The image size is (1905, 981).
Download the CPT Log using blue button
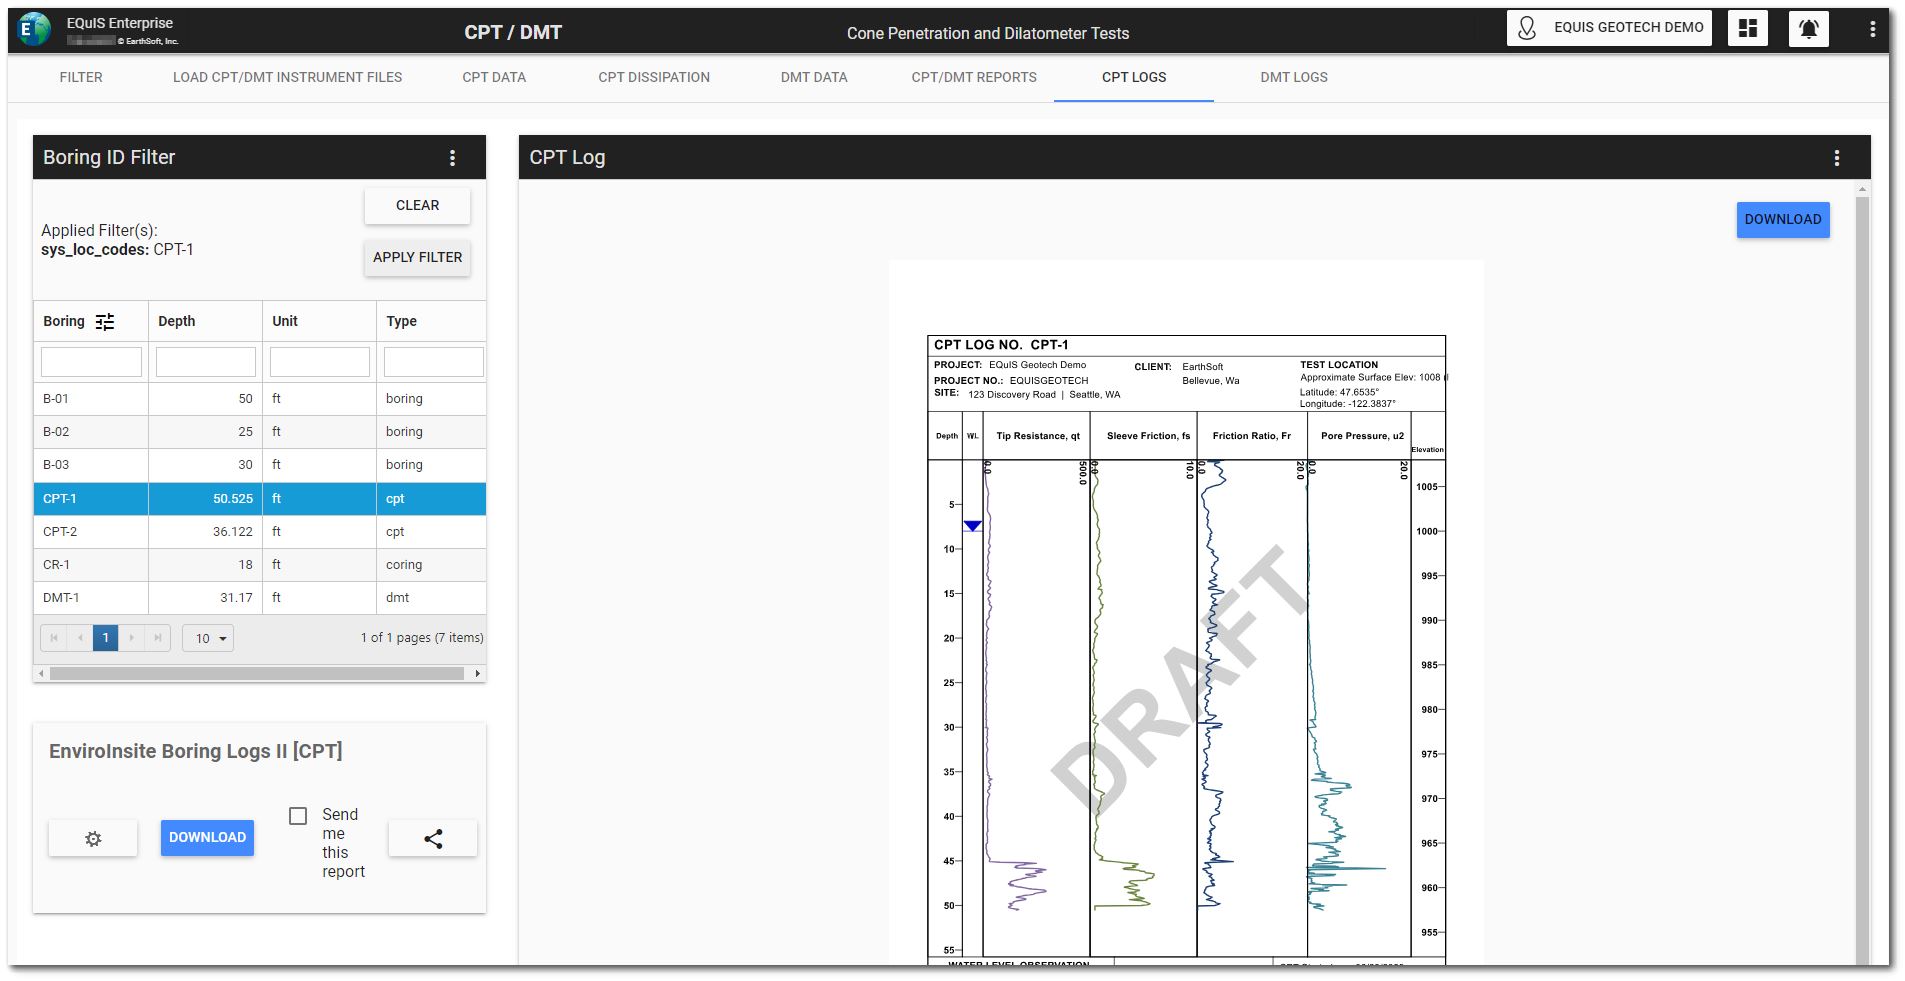[x=1782, y=220]
